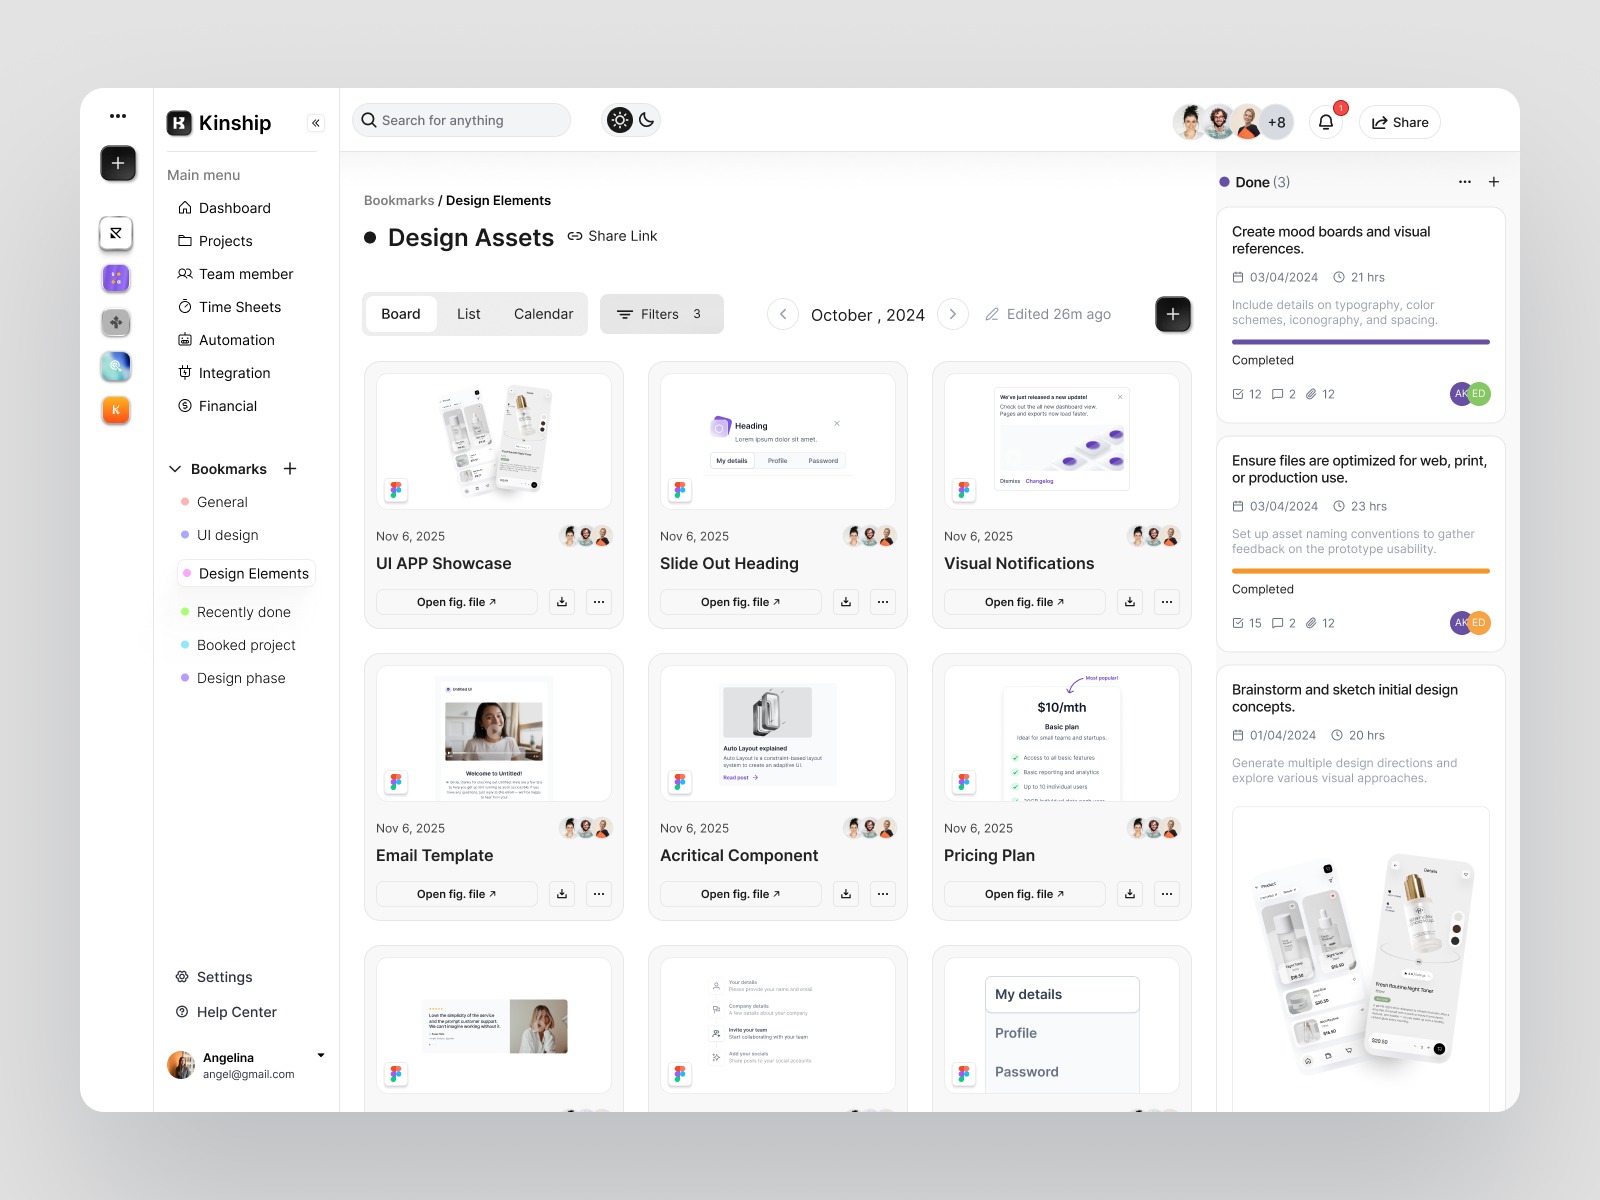Click the plus icon in the Done column header

pyautogui.click(x=1493, y=182)
